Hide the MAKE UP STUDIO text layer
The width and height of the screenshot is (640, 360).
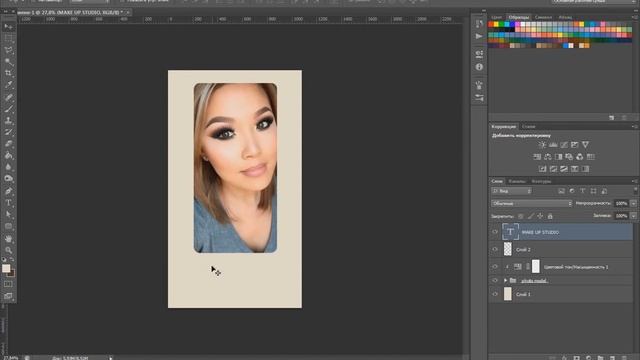coord(495,232)
